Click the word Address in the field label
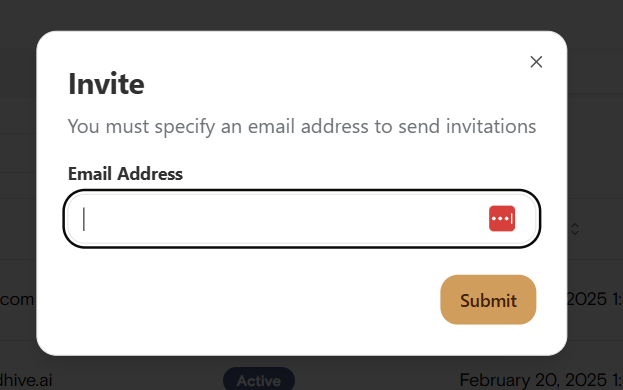This screenshot has height=390, width=623. pos(150,174)
